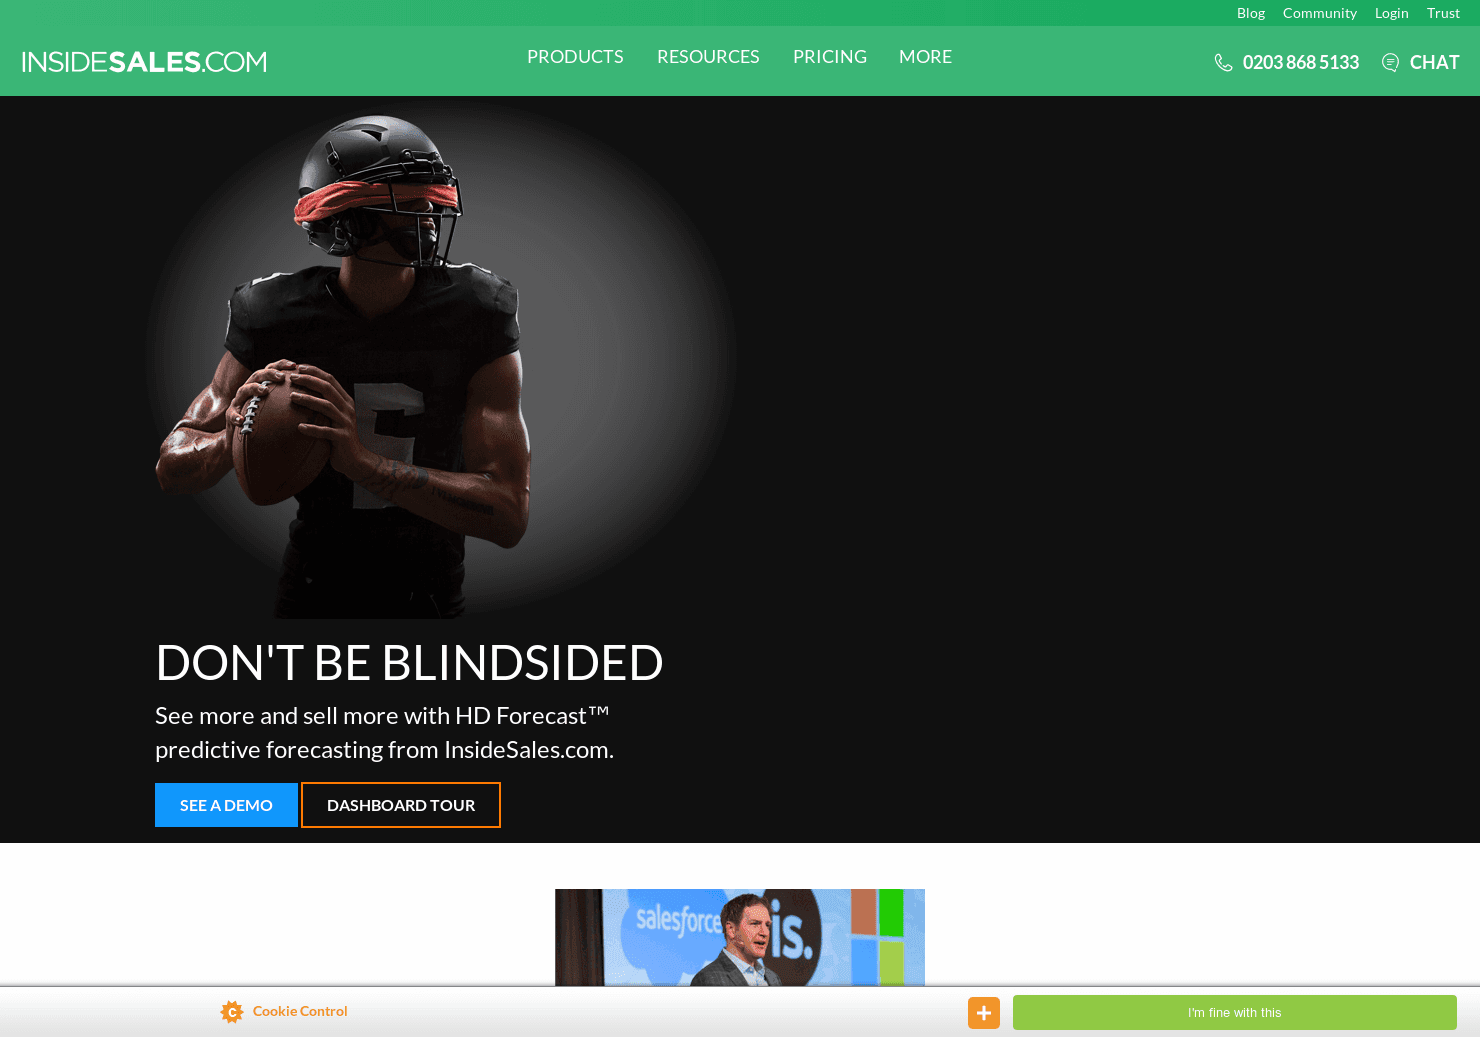This screenshot has height=1037, width=1480.
Task: Open the Resources menu
Action: coord(708,57)
